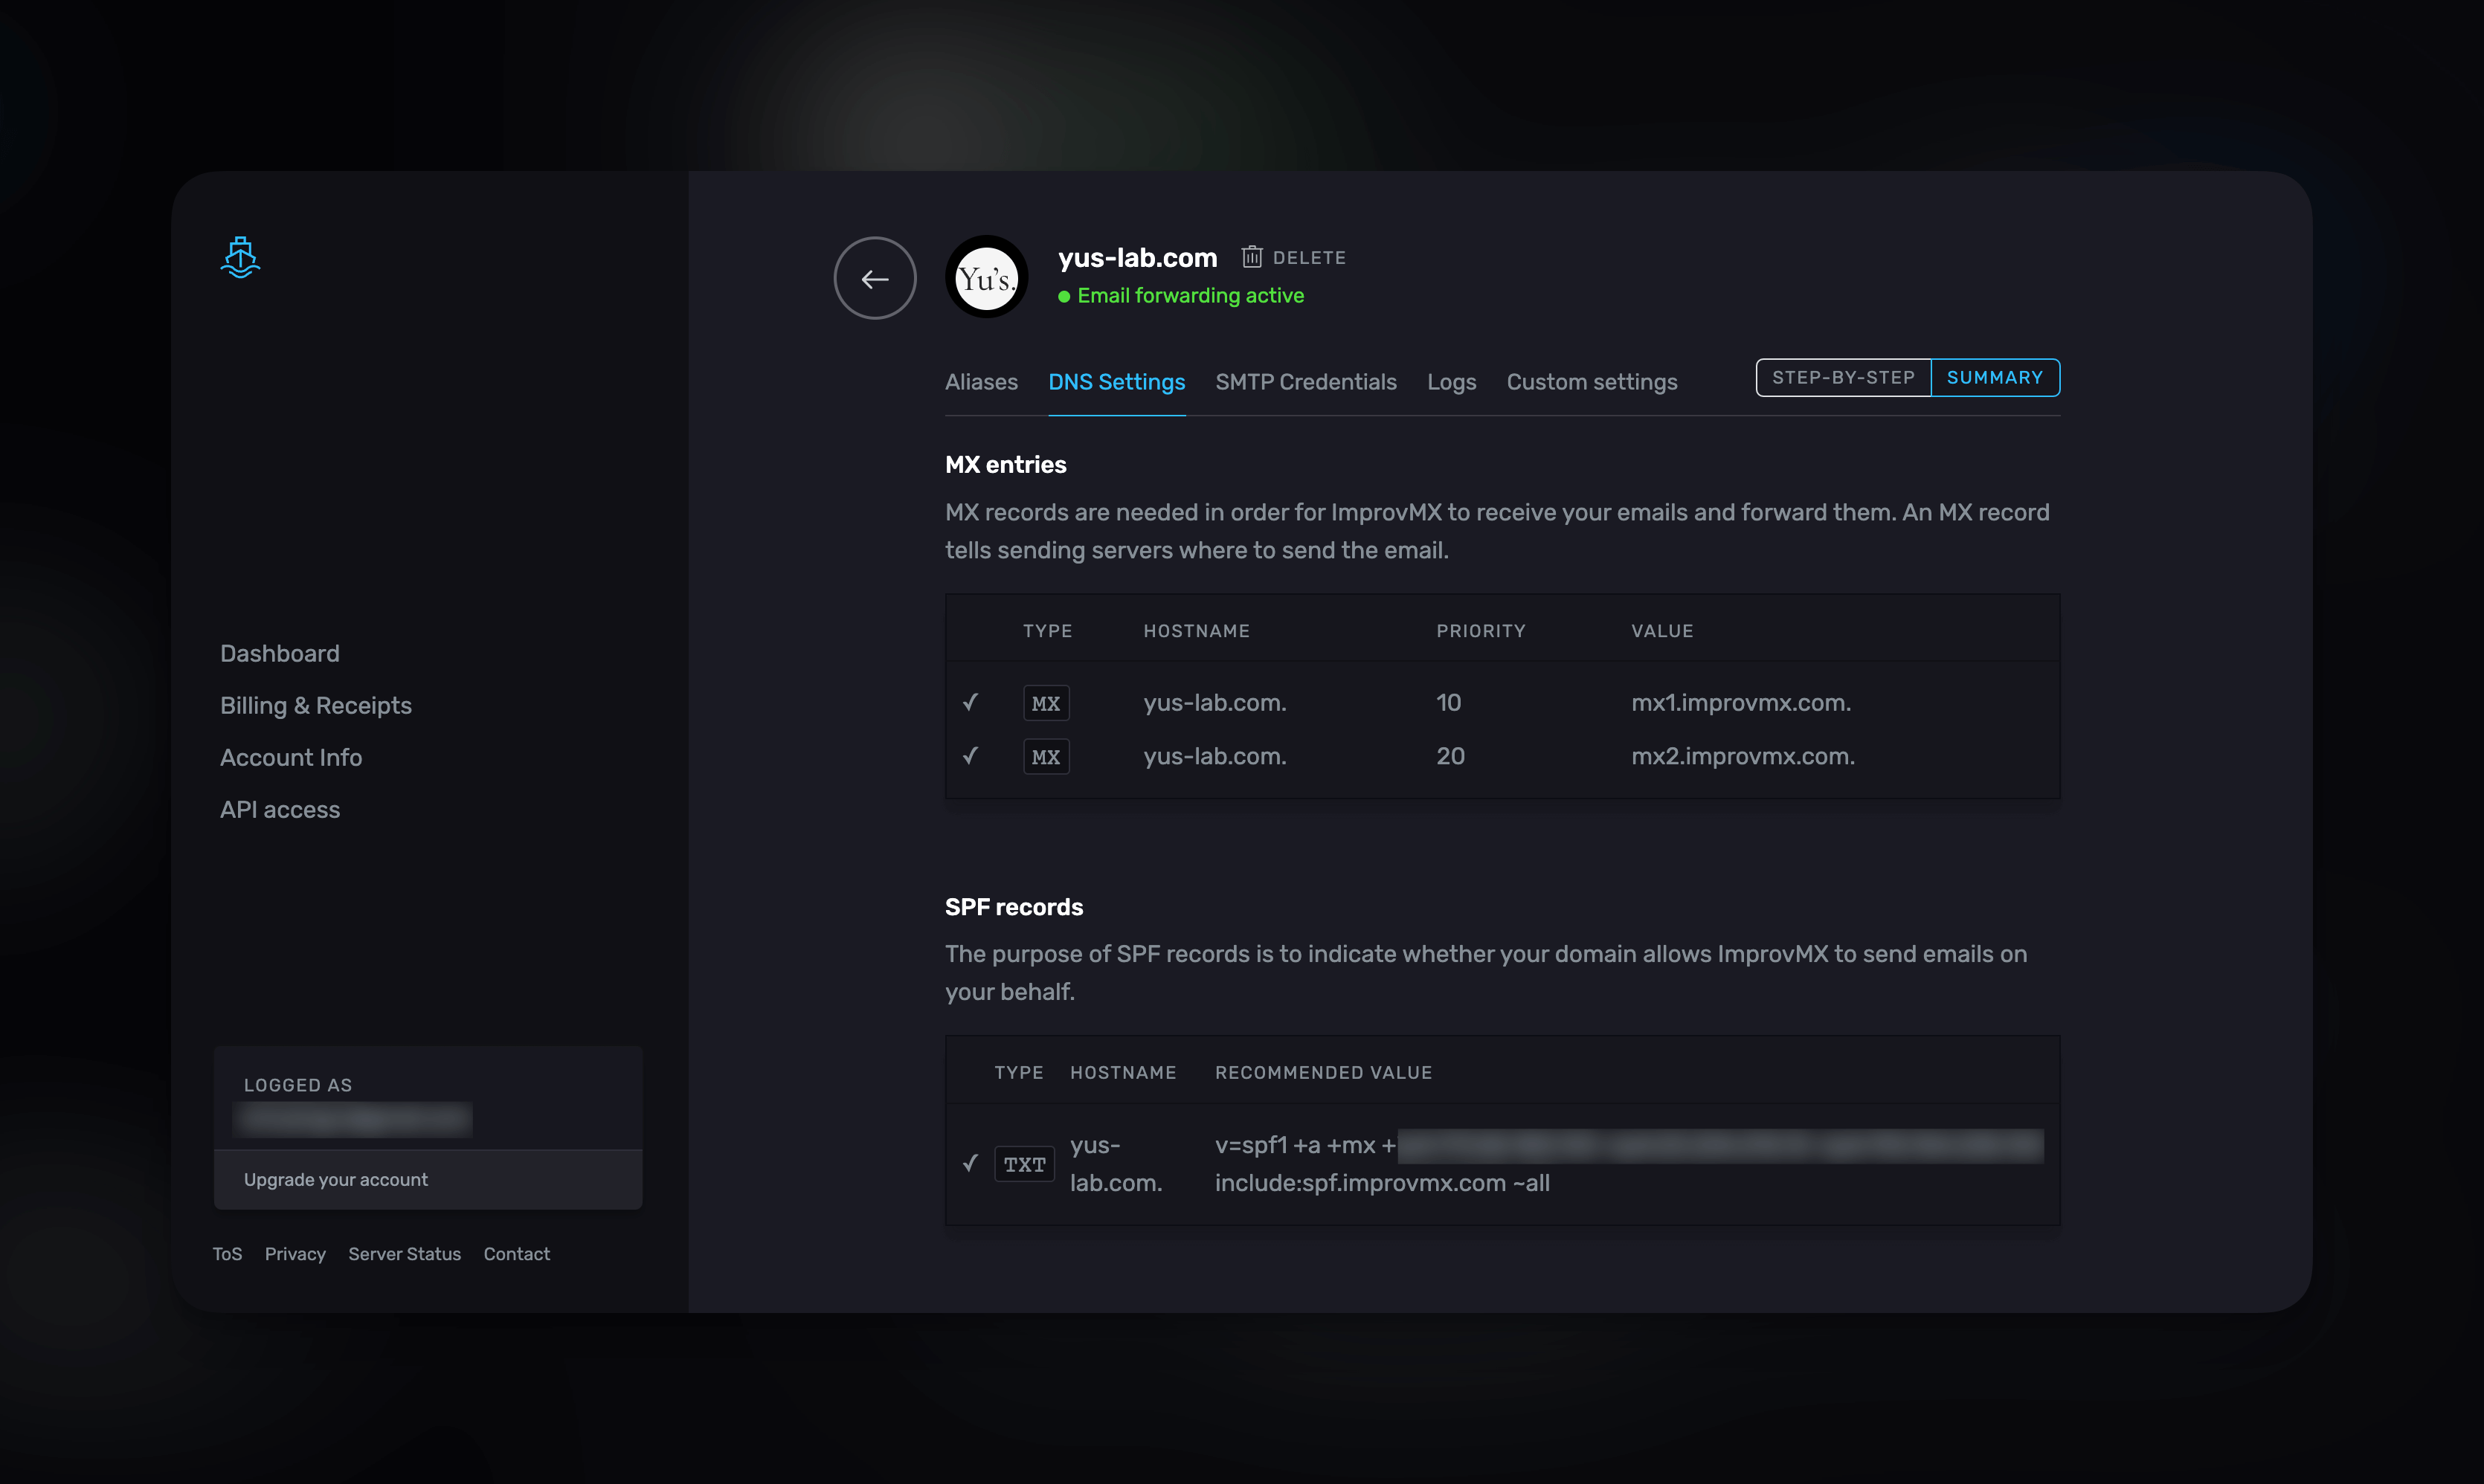Screen dimensions: 2484x1484
Task: Click the trash icon next to DELETE
Action: click(1251, 257)
